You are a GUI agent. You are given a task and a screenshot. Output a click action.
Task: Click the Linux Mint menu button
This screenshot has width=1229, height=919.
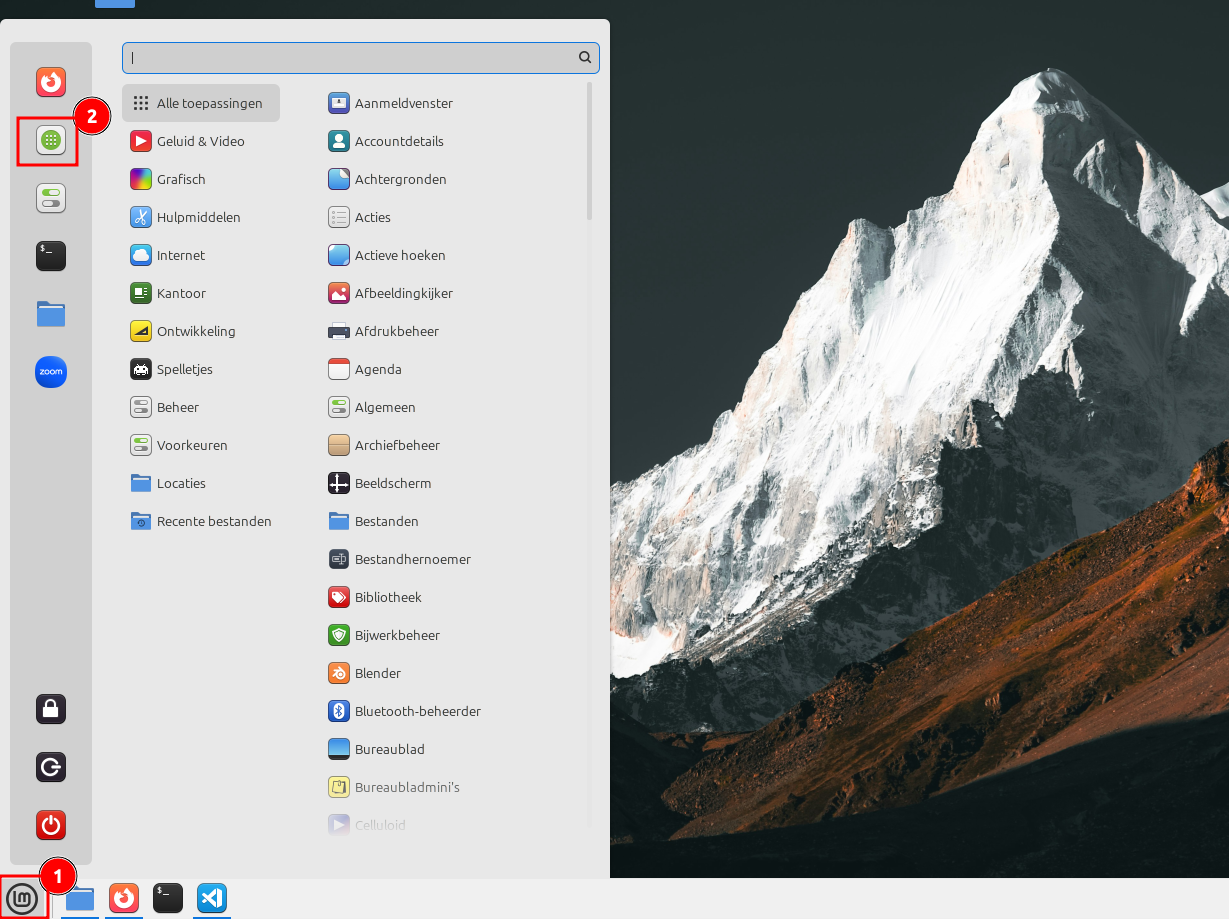[x=23, y=897]
